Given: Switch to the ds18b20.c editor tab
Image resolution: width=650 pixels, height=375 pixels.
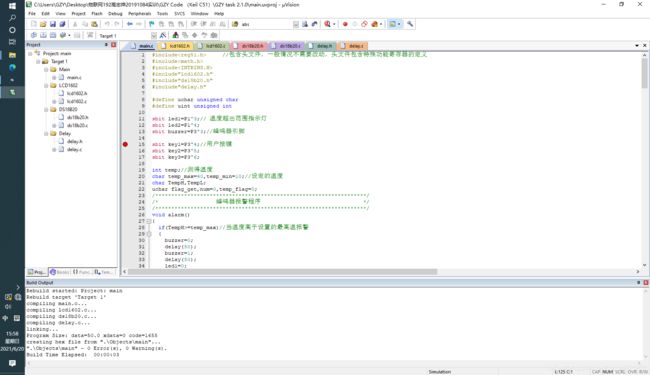Looking at the screenshot, I should click(286, 46).
